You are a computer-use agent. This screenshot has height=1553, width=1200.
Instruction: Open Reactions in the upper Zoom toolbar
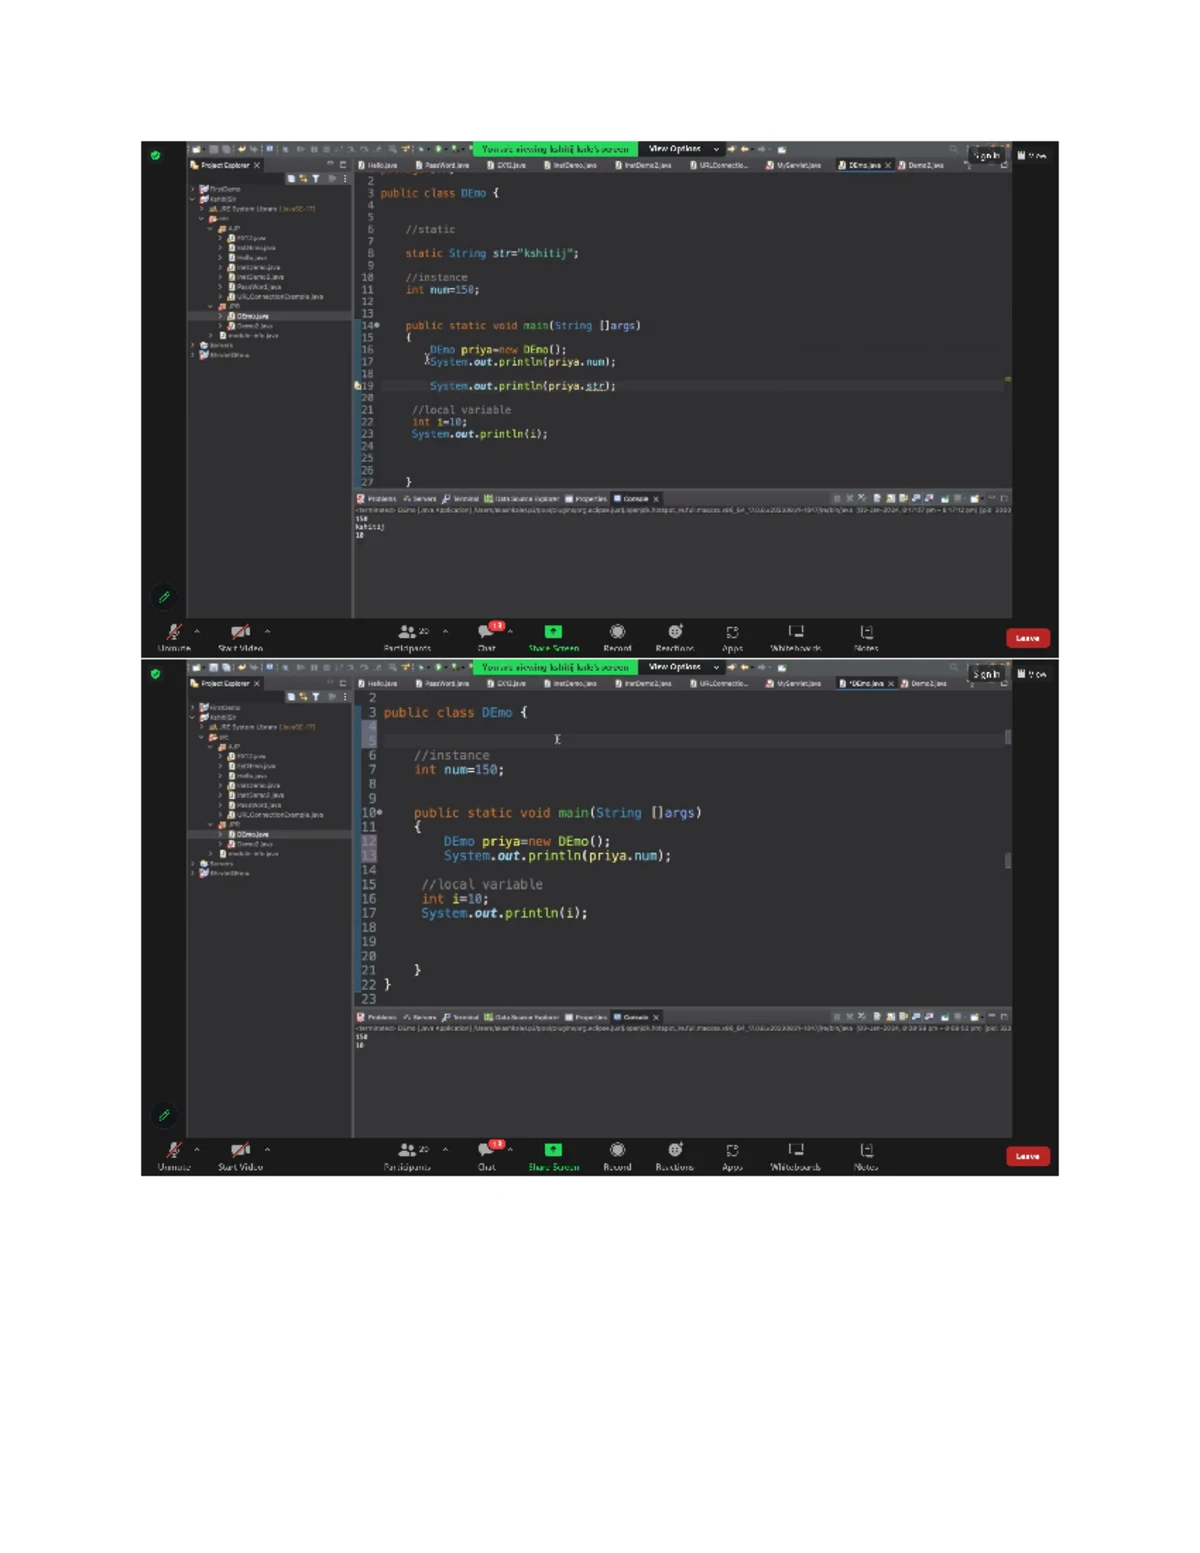tap(675, 631)
